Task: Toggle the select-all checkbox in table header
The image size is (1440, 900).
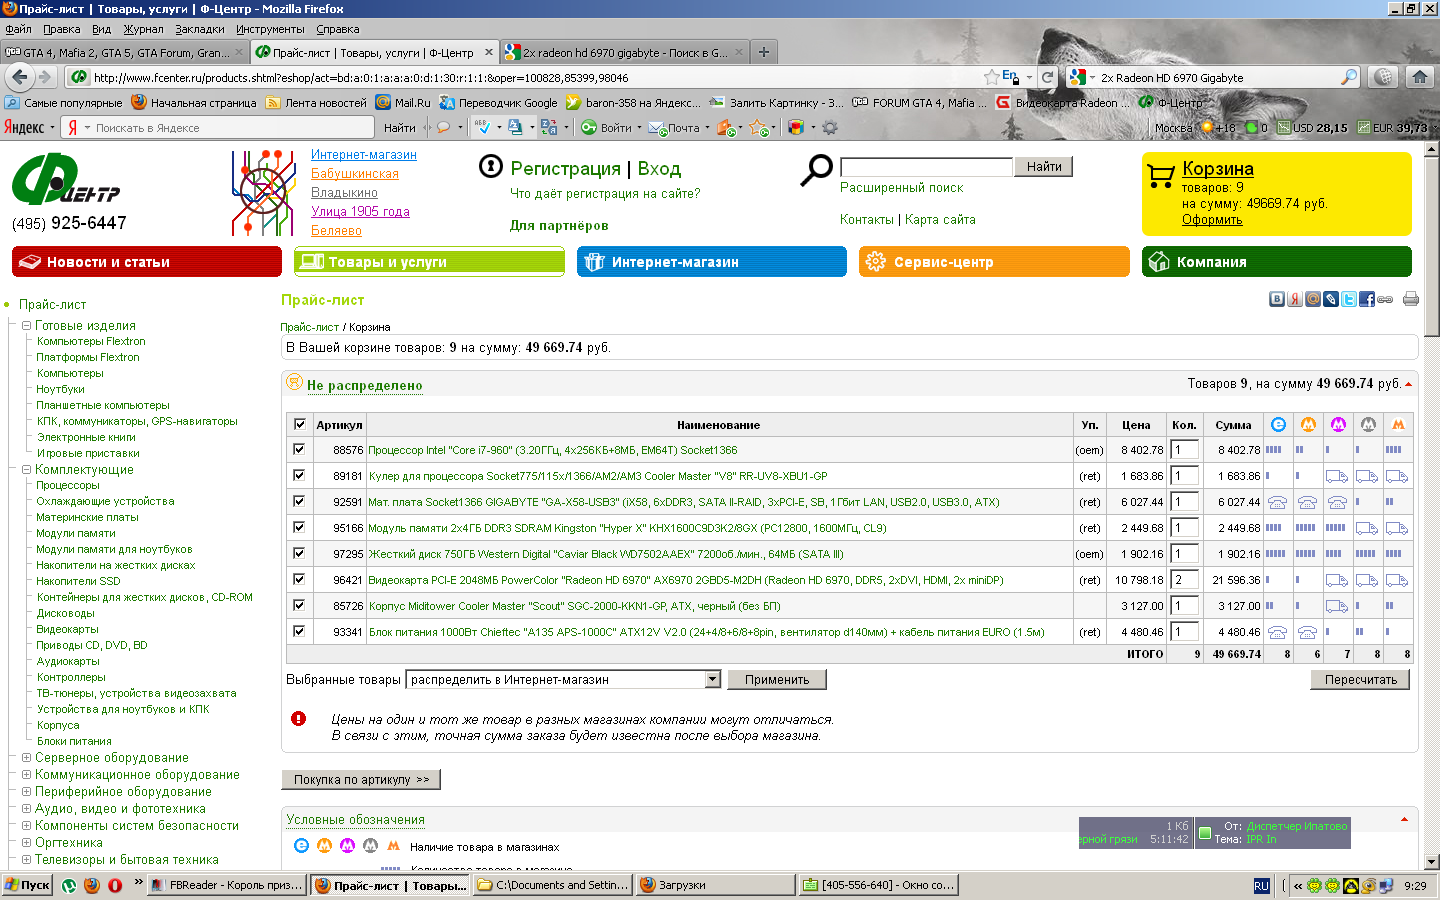Action: pos(299,424)
